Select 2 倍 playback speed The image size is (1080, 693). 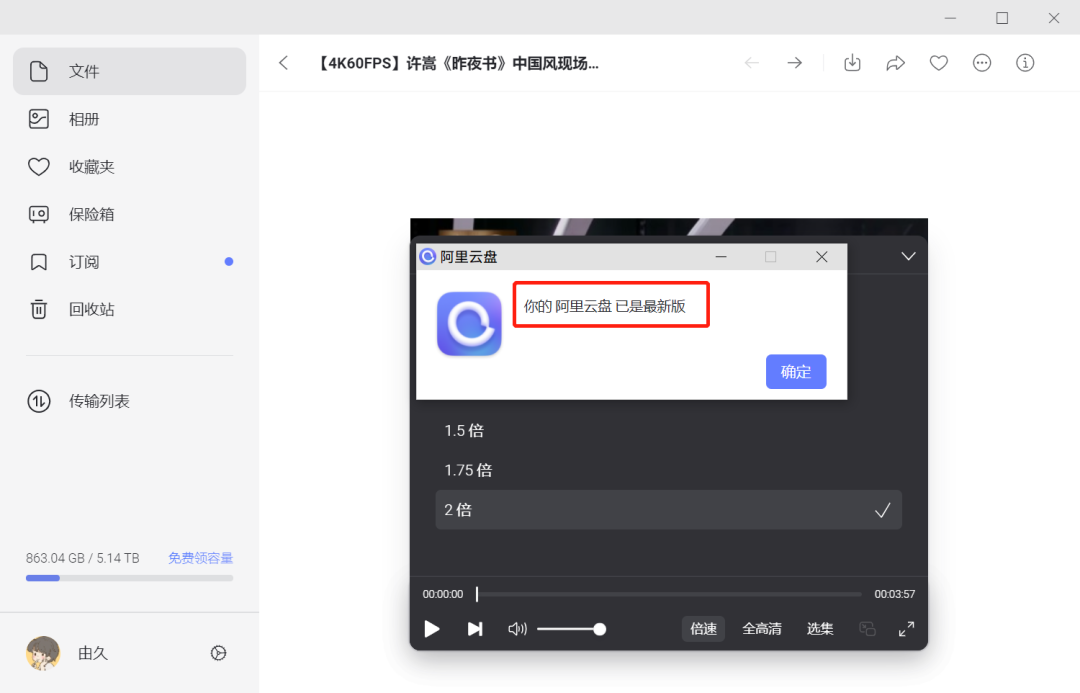click(668, 510)
